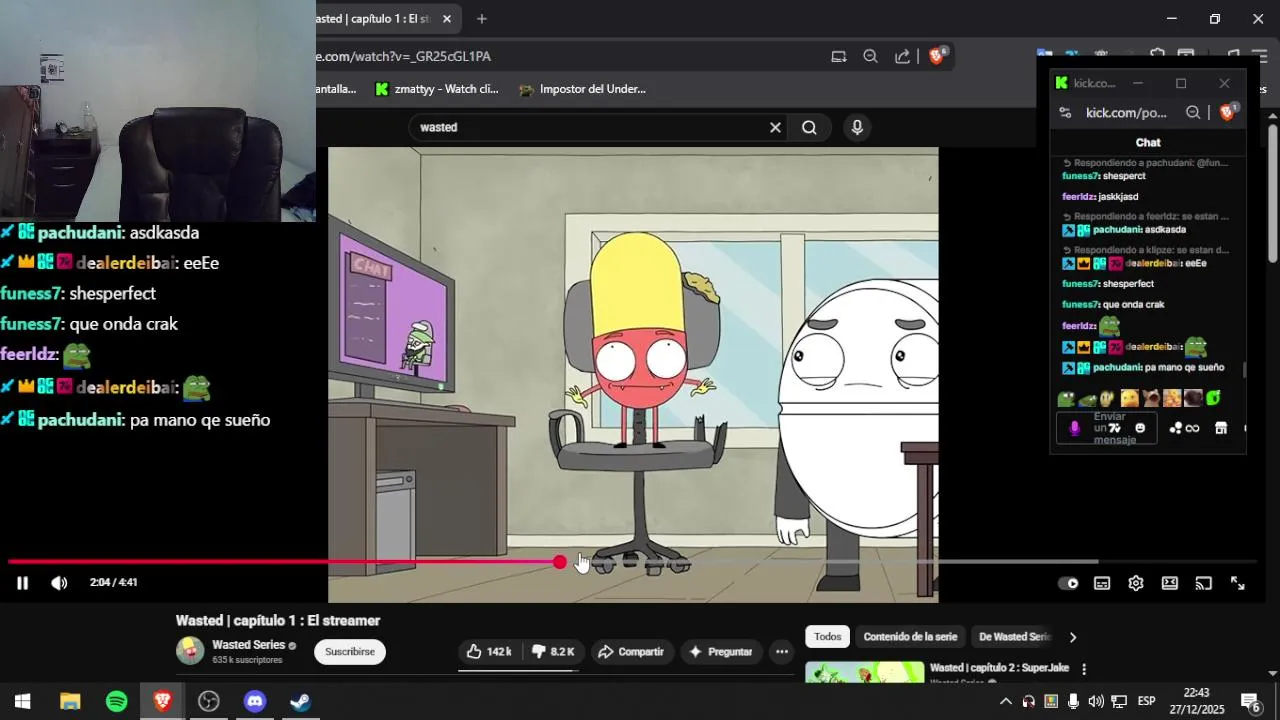Open File Explorer from taskbar

pos(69,701)
